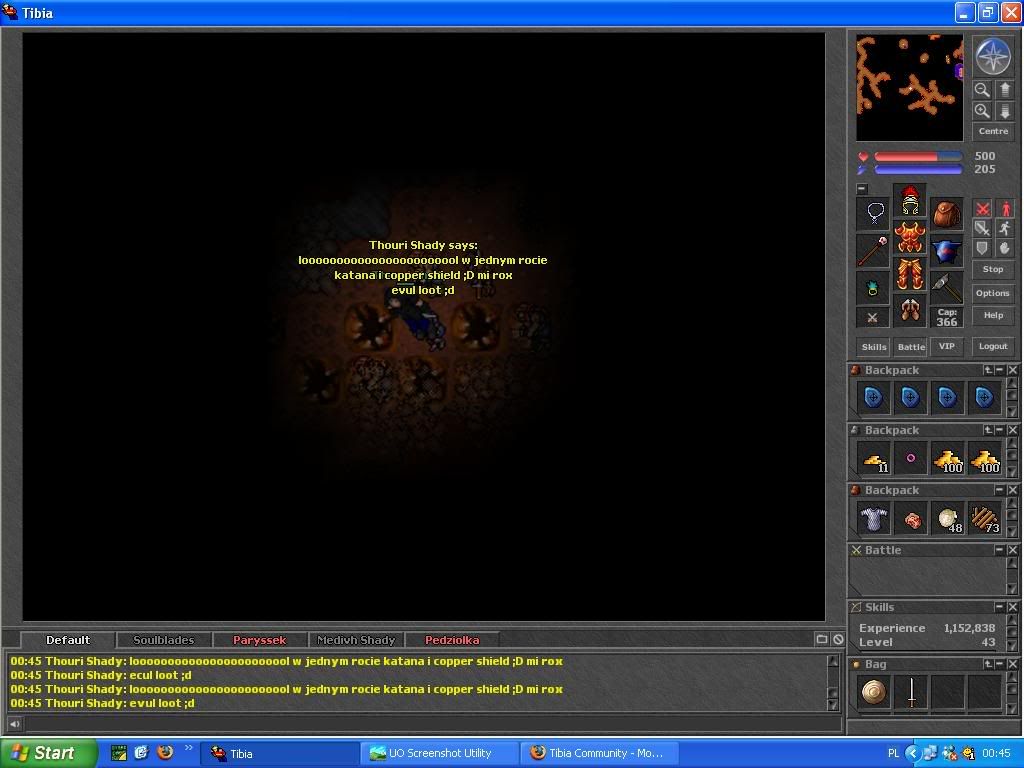The width and height of the screenshot is (1024, 768).
Task: Select the boots slot
Action: (x=910, y=310)
